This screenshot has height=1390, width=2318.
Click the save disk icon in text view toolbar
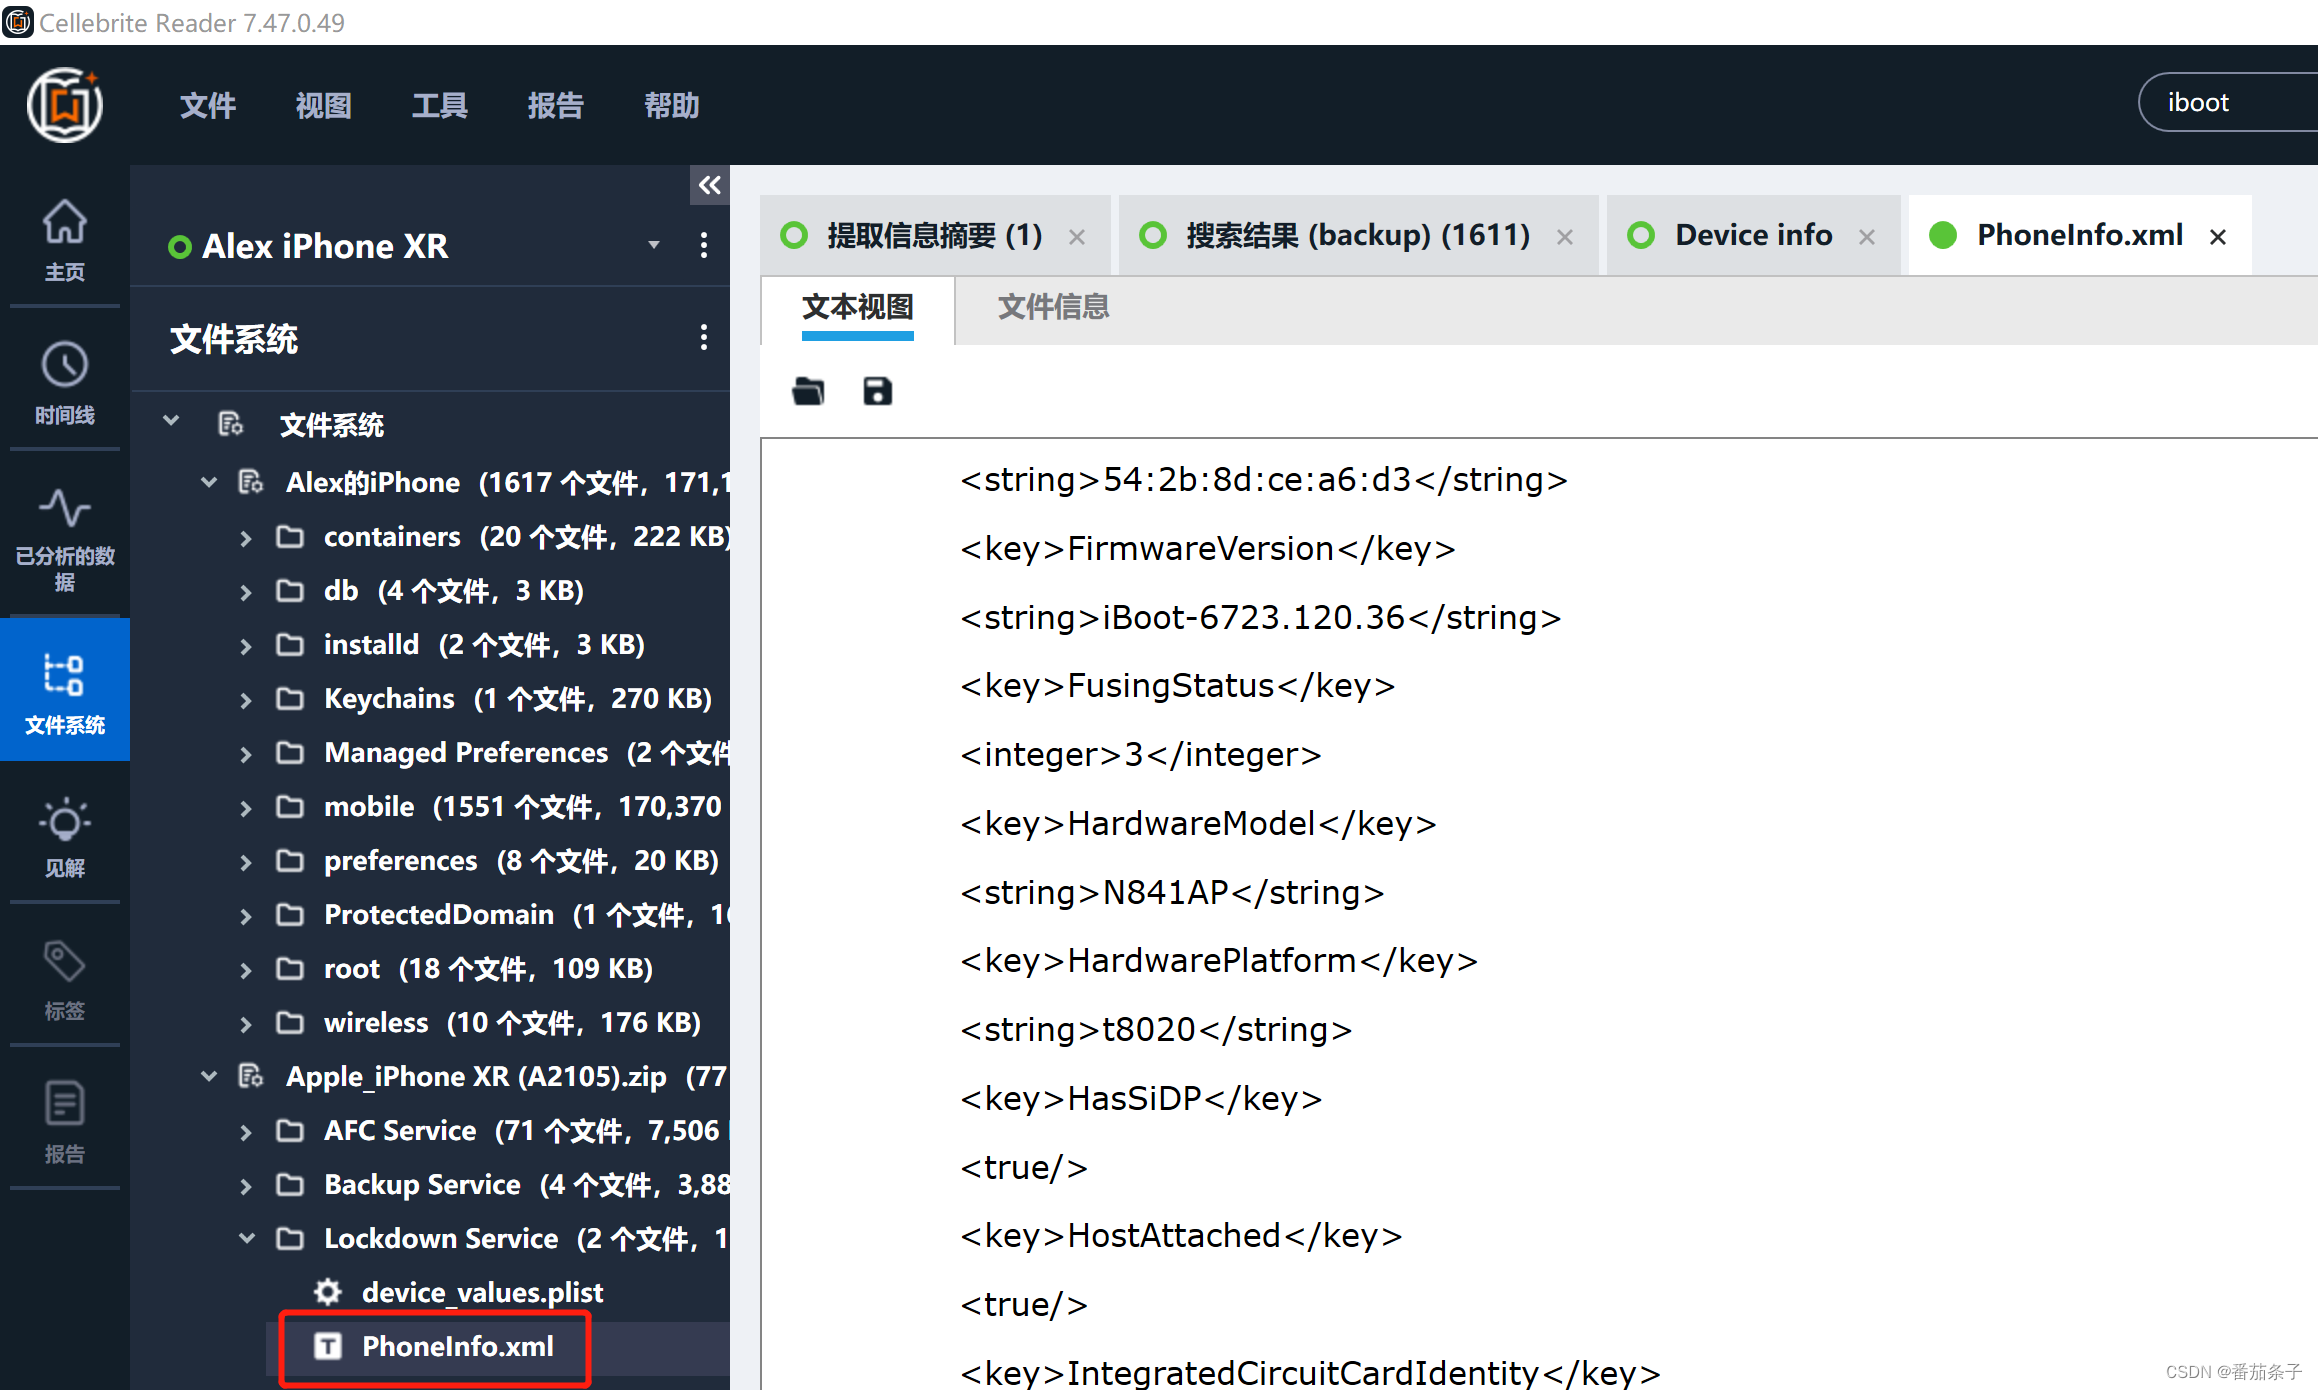coord(877,391)
